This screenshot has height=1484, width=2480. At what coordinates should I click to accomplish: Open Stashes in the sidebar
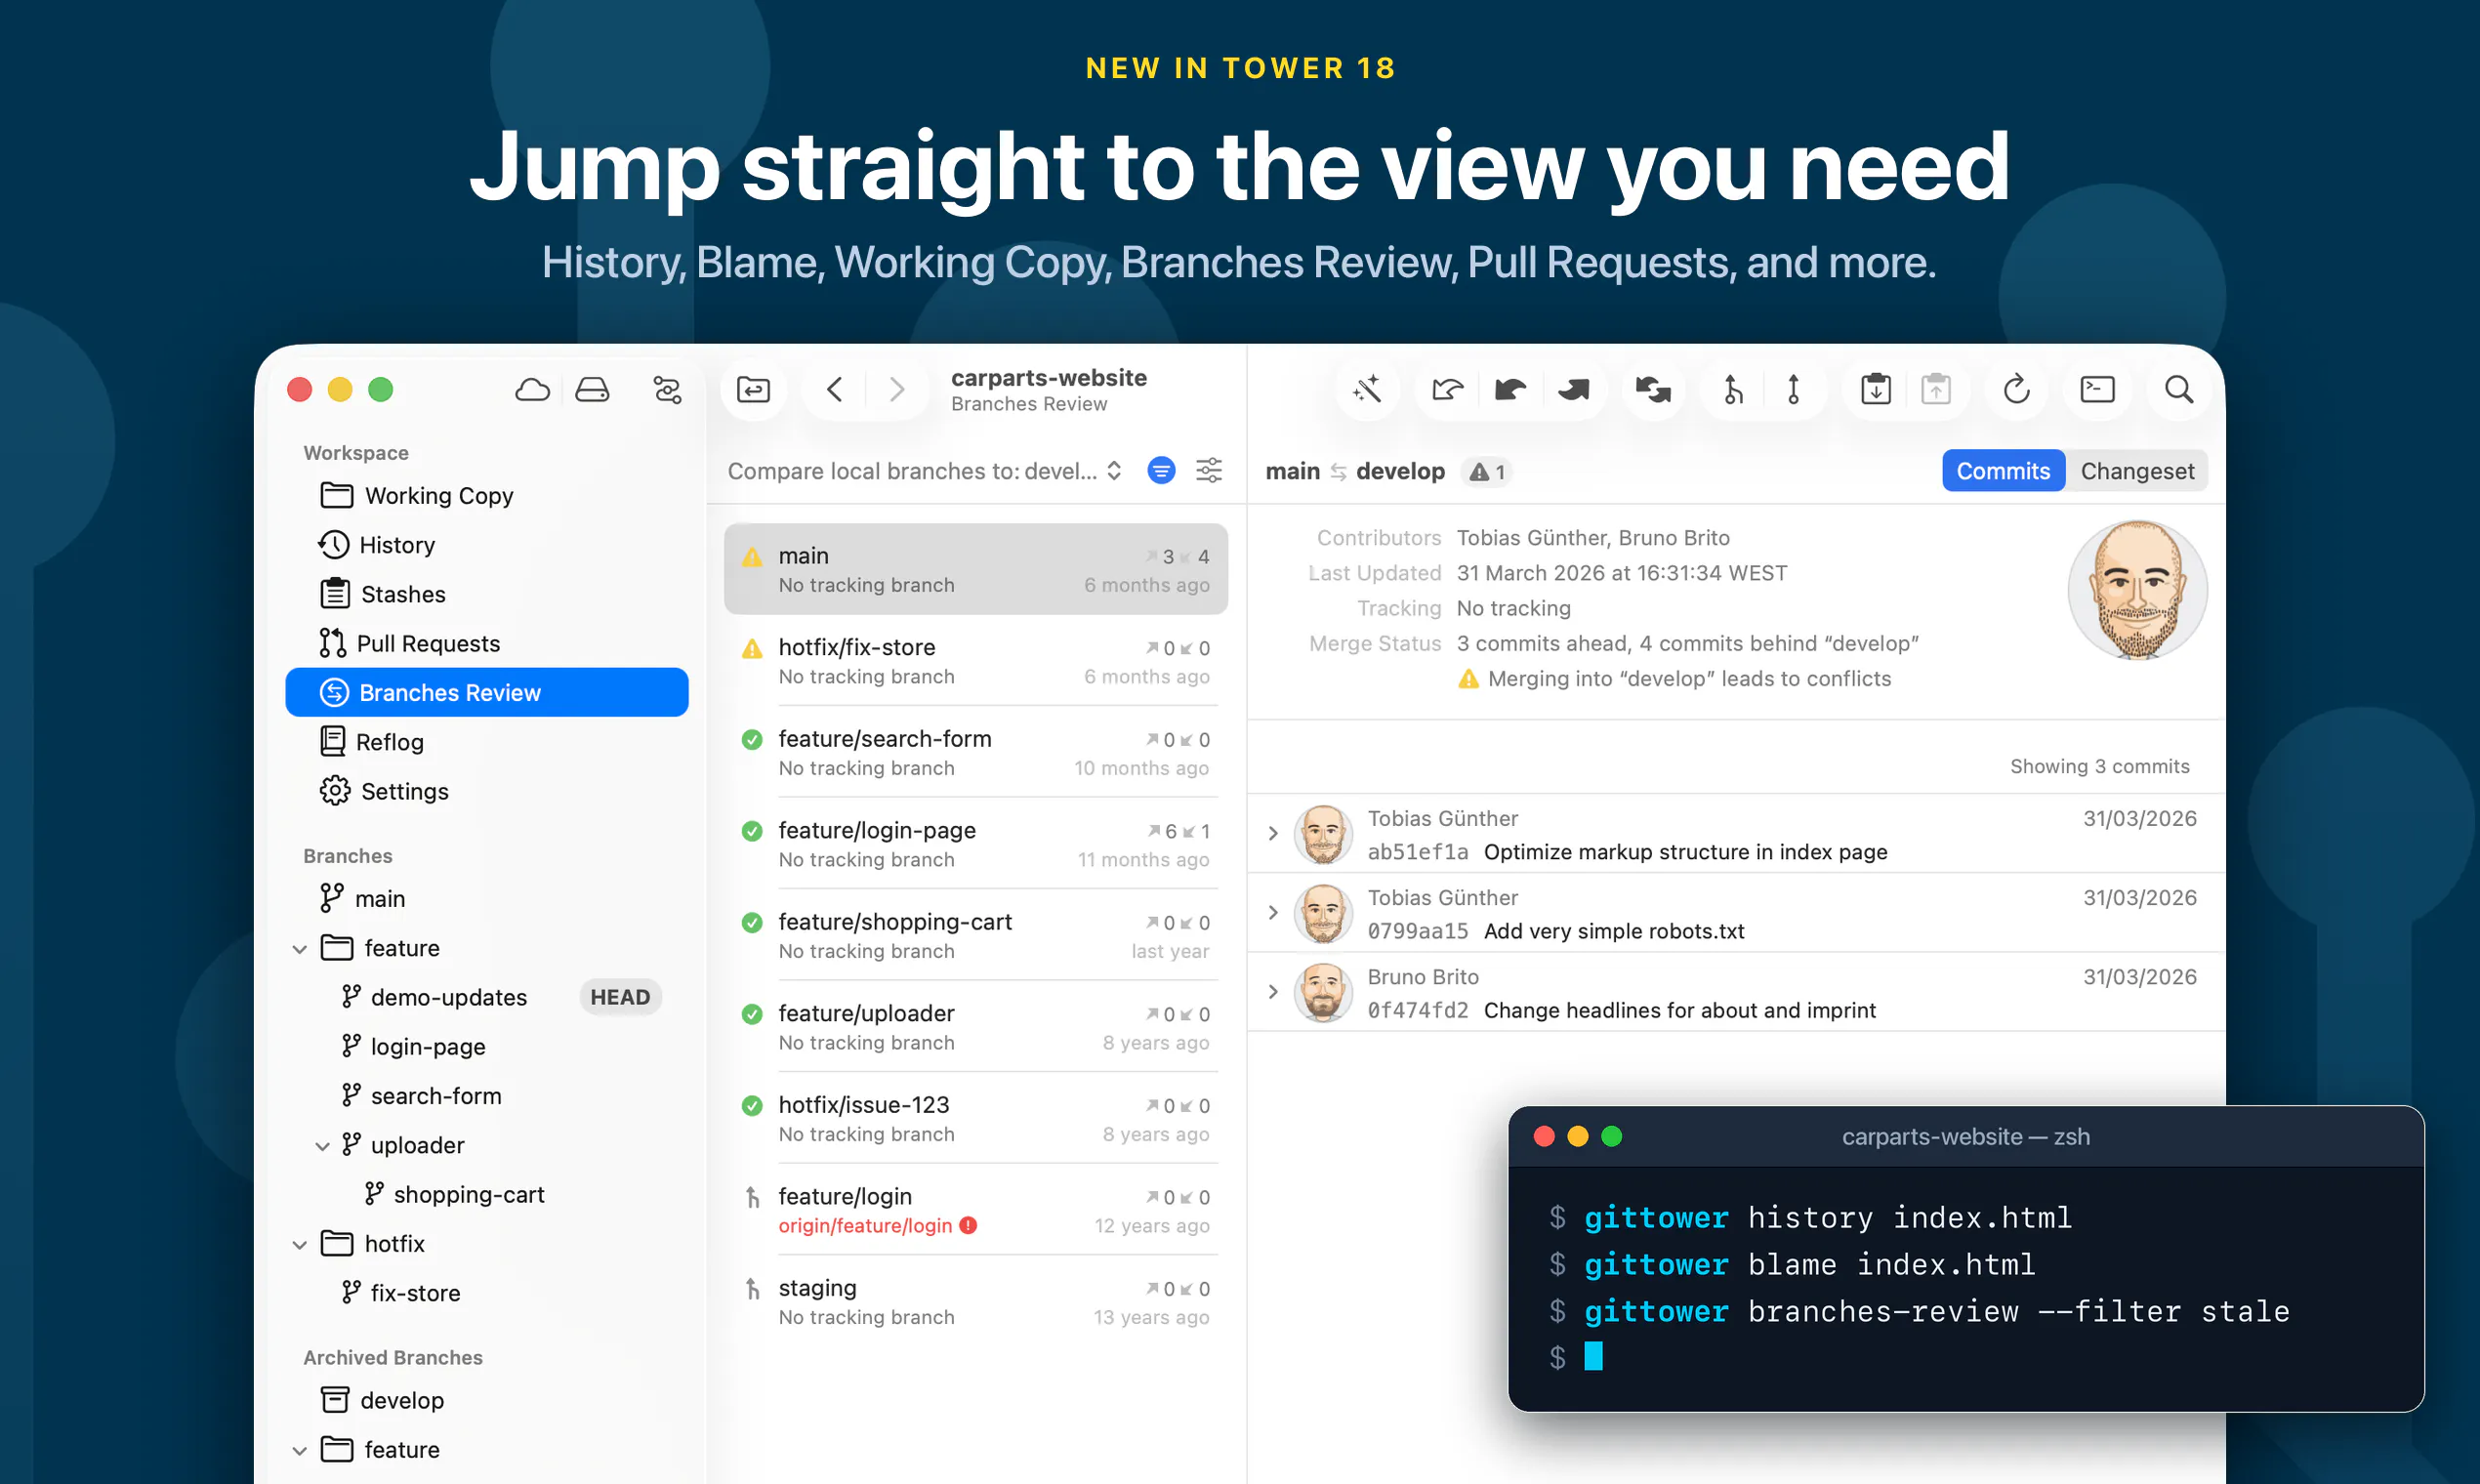tap(487, 594)
